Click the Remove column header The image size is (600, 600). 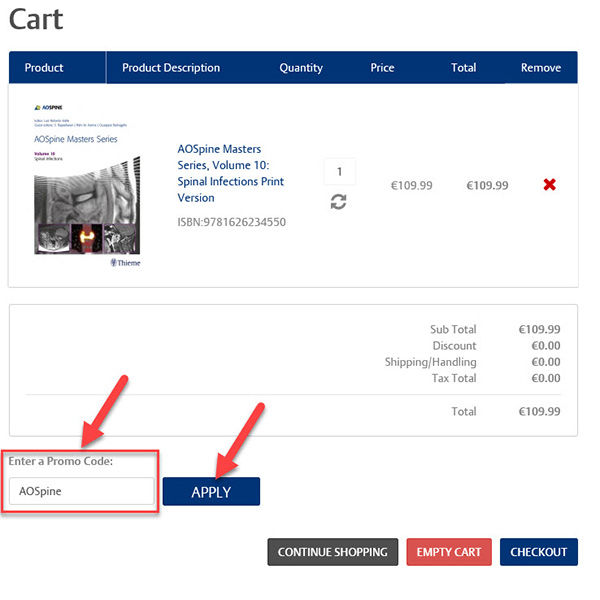541,68
